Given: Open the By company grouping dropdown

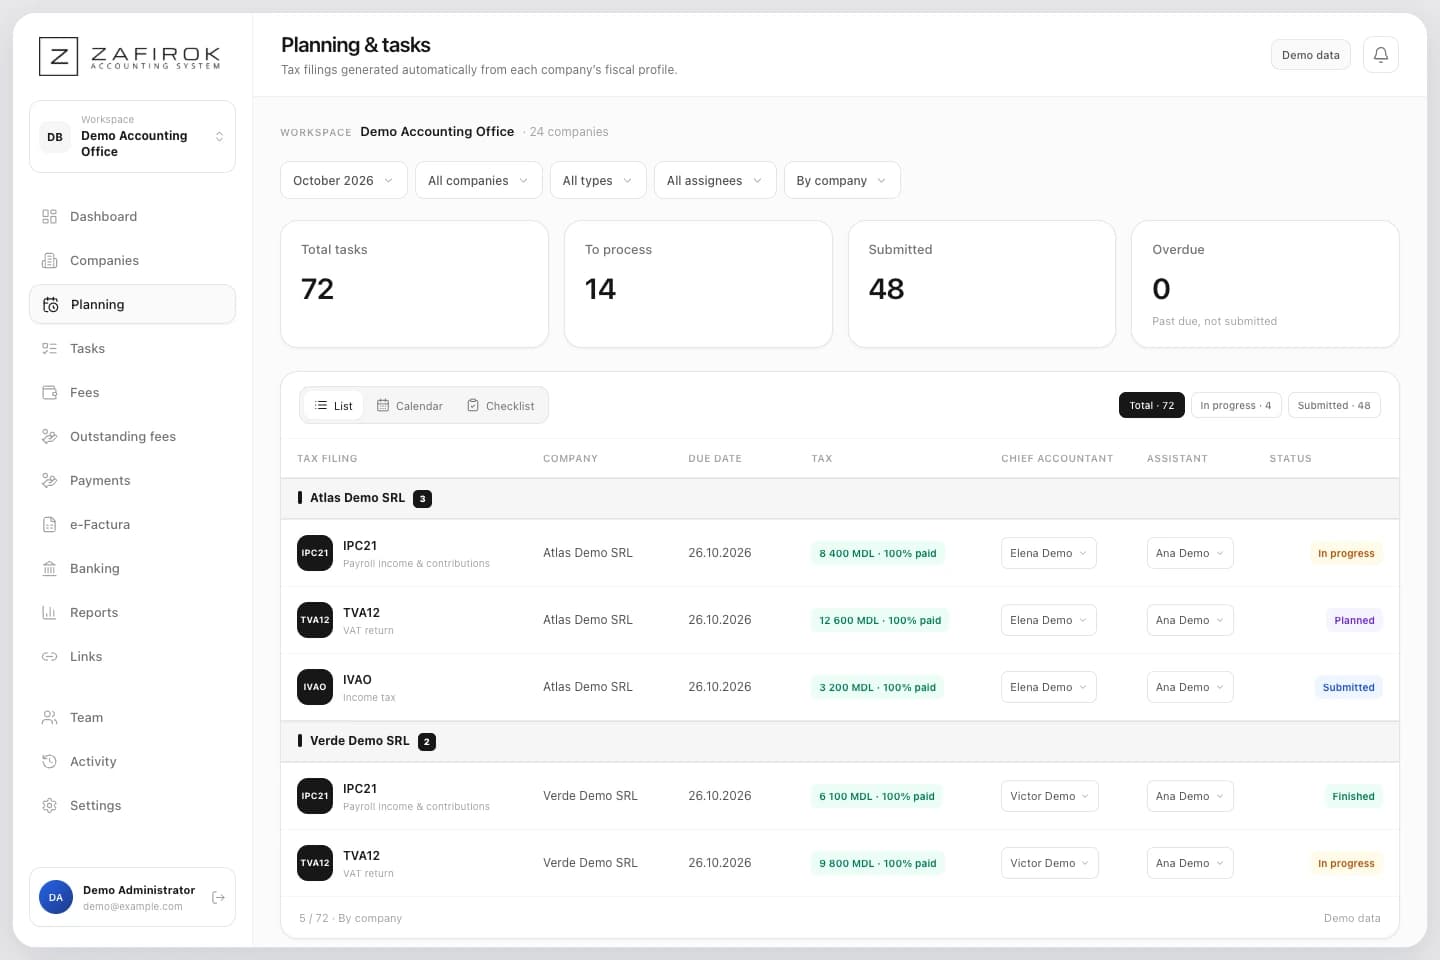Looking at the screenshot, I should 842,180.
